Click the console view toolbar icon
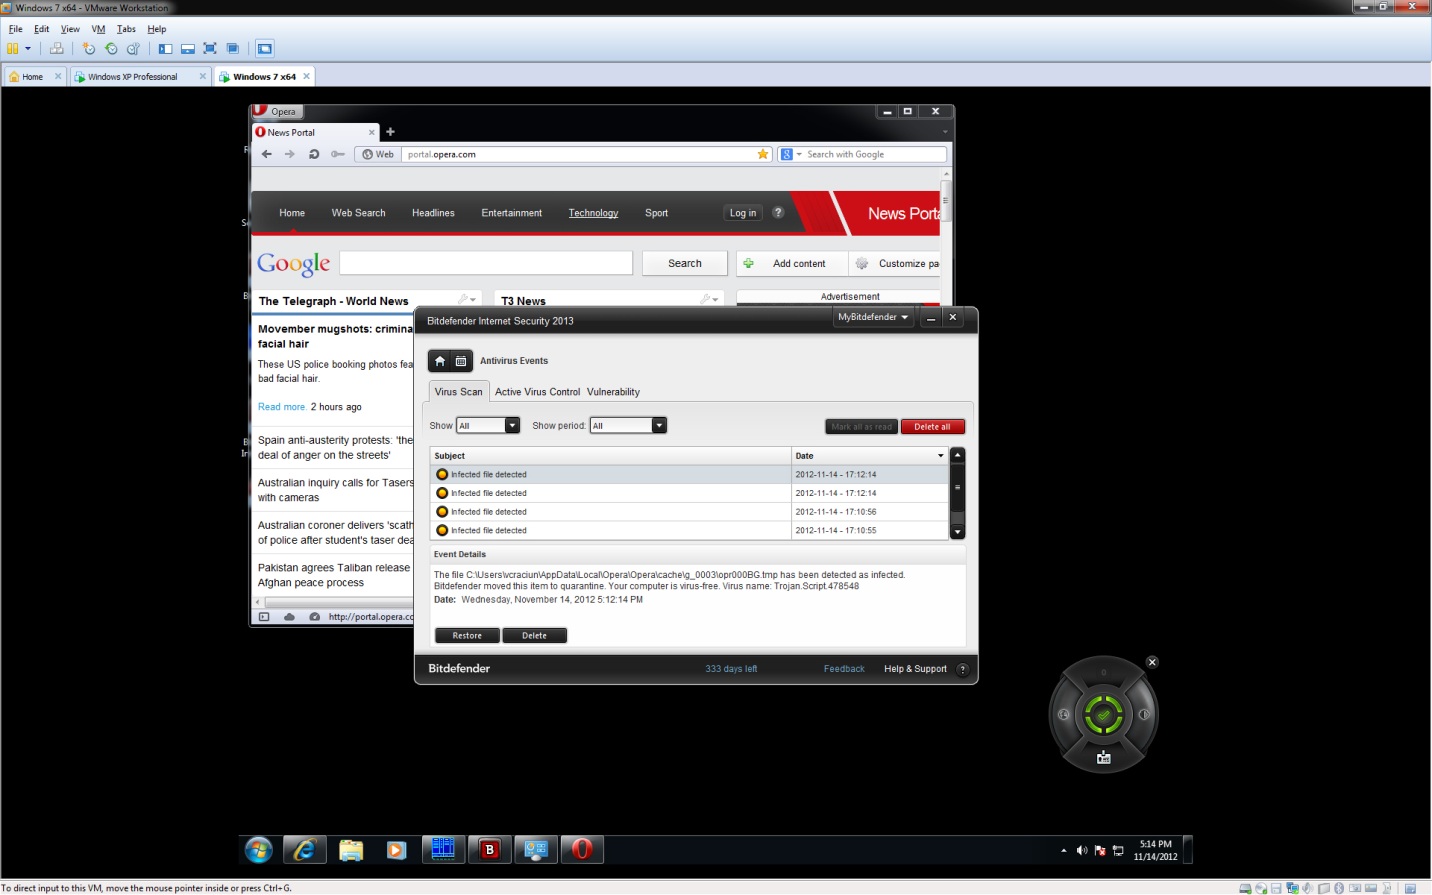This screenshot has height=895, width=1432. pyautogui.click(x=265, y=48)
